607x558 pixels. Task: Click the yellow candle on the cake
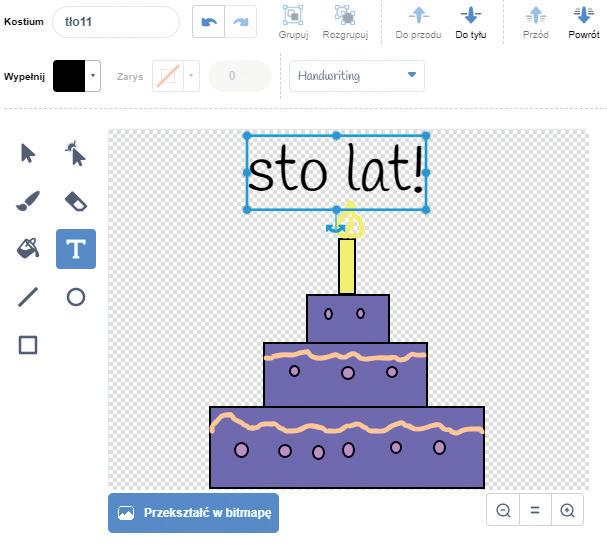coord(347,266)
